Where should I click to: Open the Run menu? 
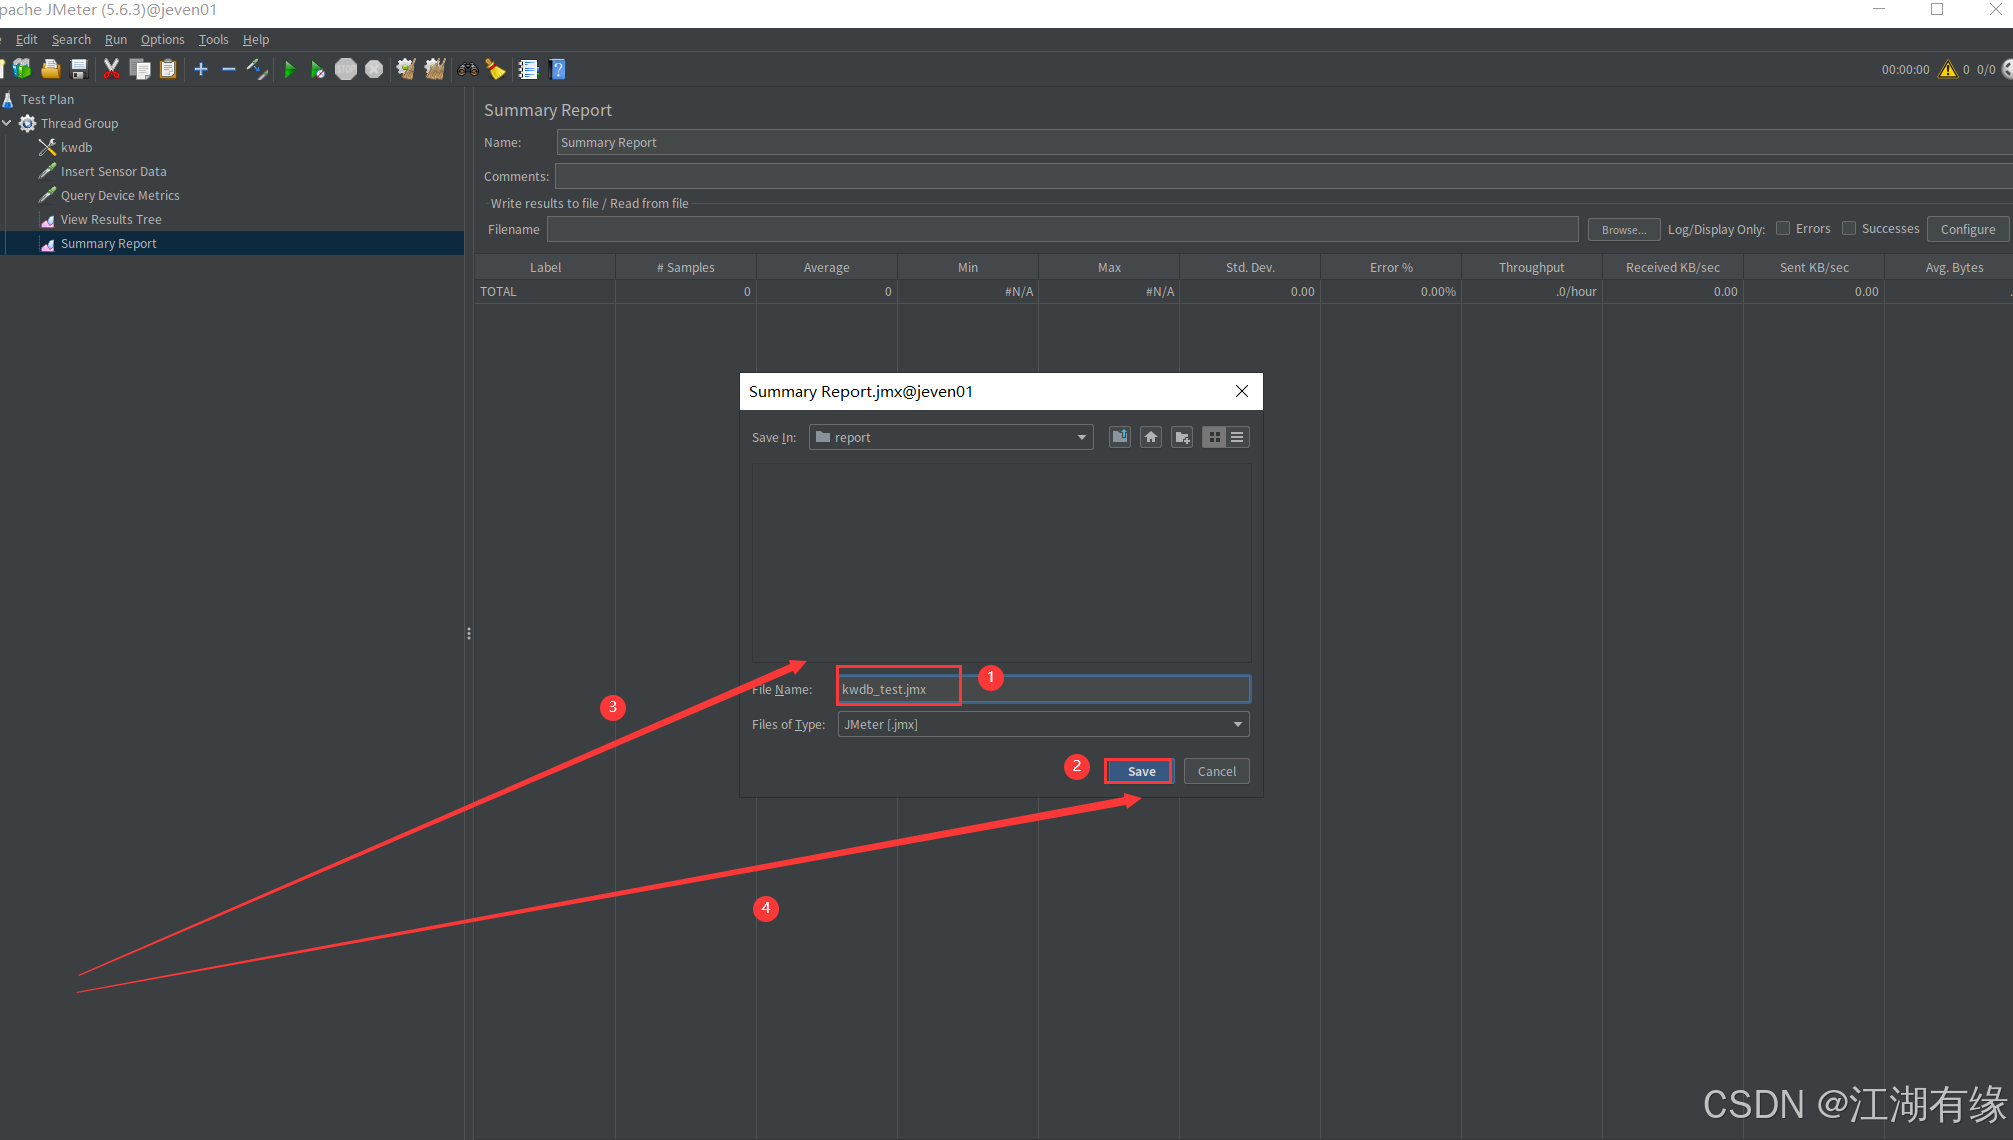click(116, 39)
